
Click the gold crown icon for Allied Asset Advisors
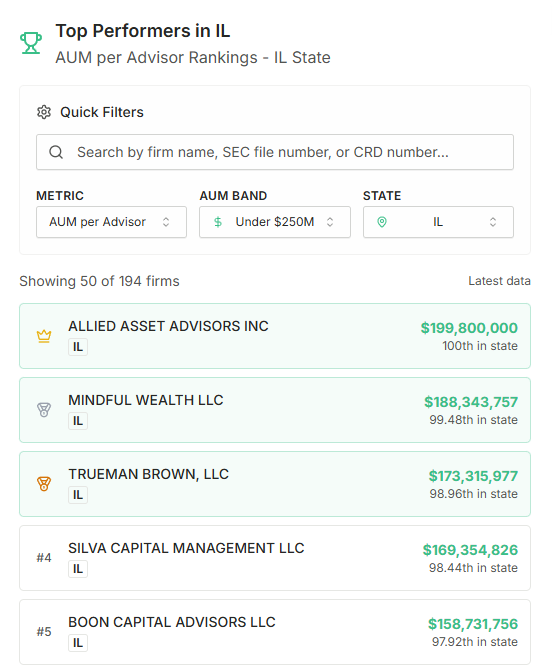[x=44, y=336]
